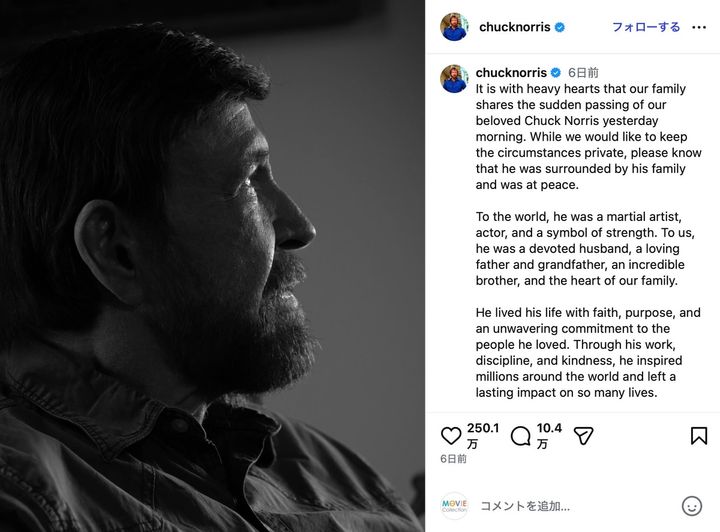The height and width of the screenshot is (532, 720).
Task: Click the 10.4万 comment count
Action: coord(549,435)
